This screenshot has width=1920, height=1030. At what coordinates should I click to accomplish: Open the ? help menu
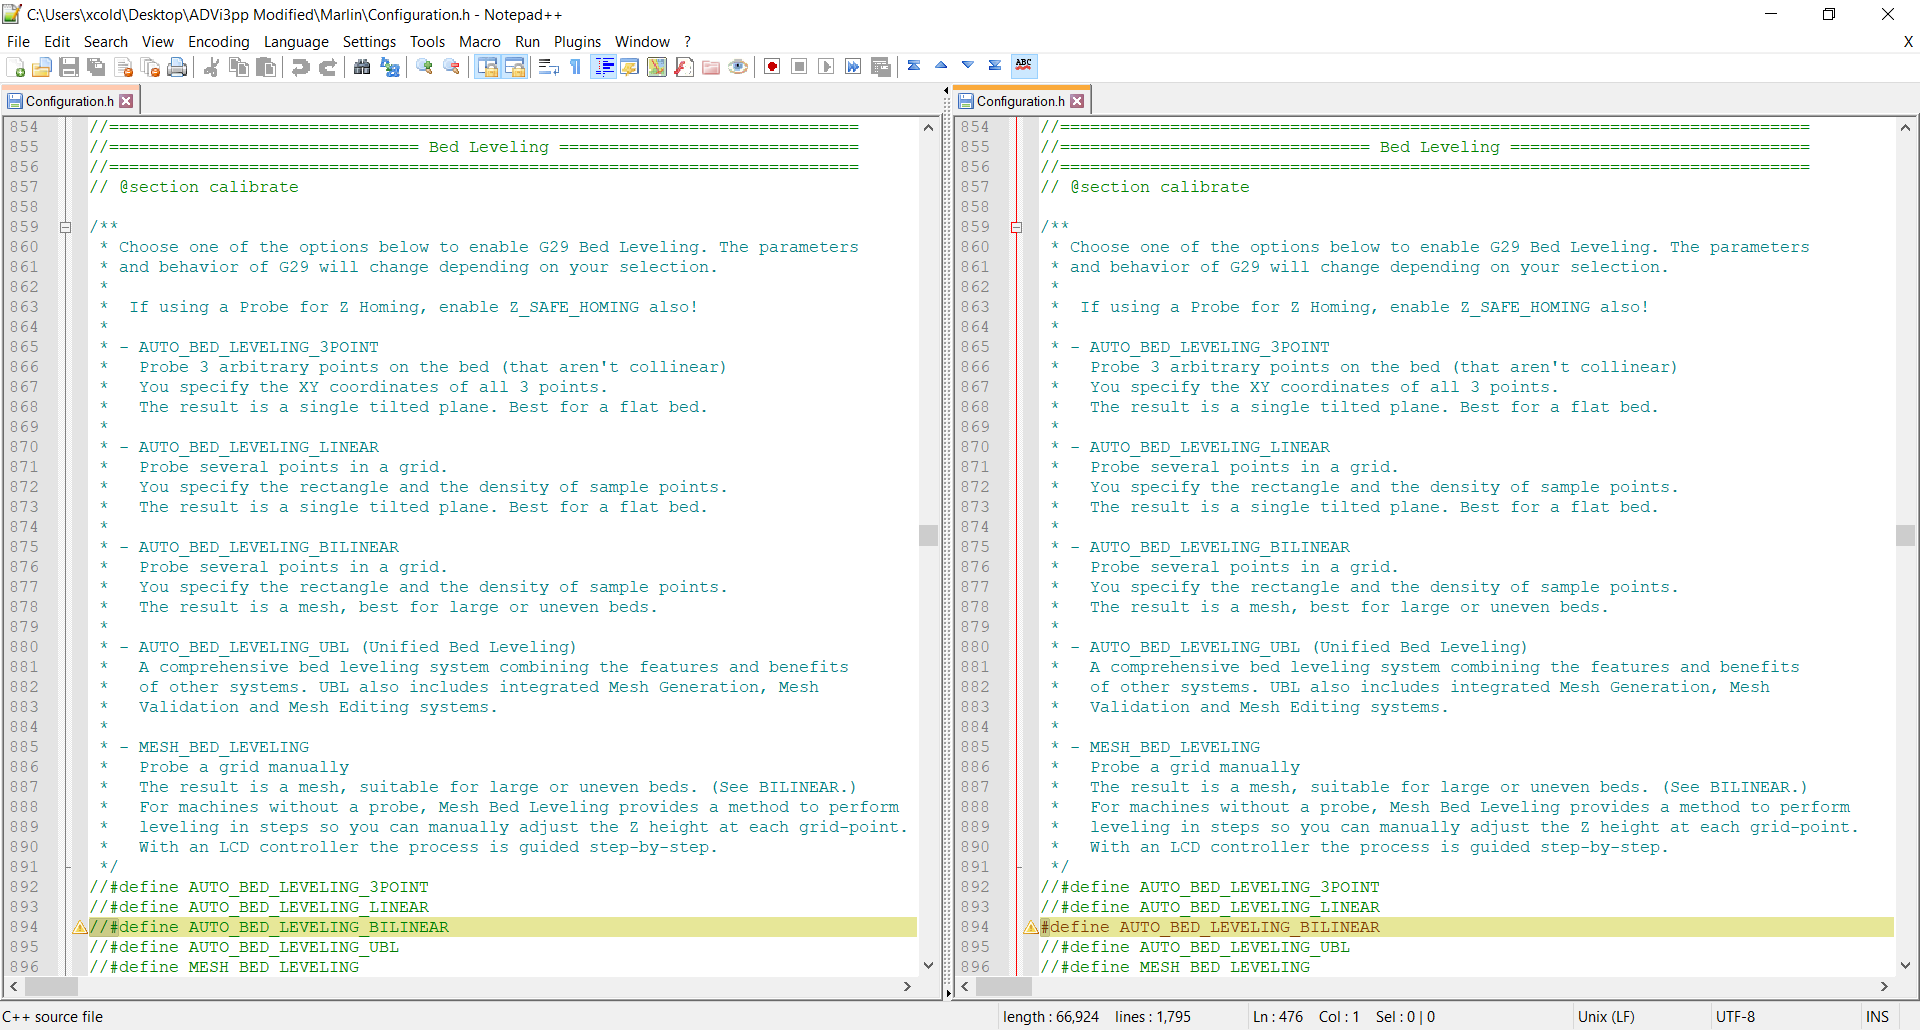(688, 42)
